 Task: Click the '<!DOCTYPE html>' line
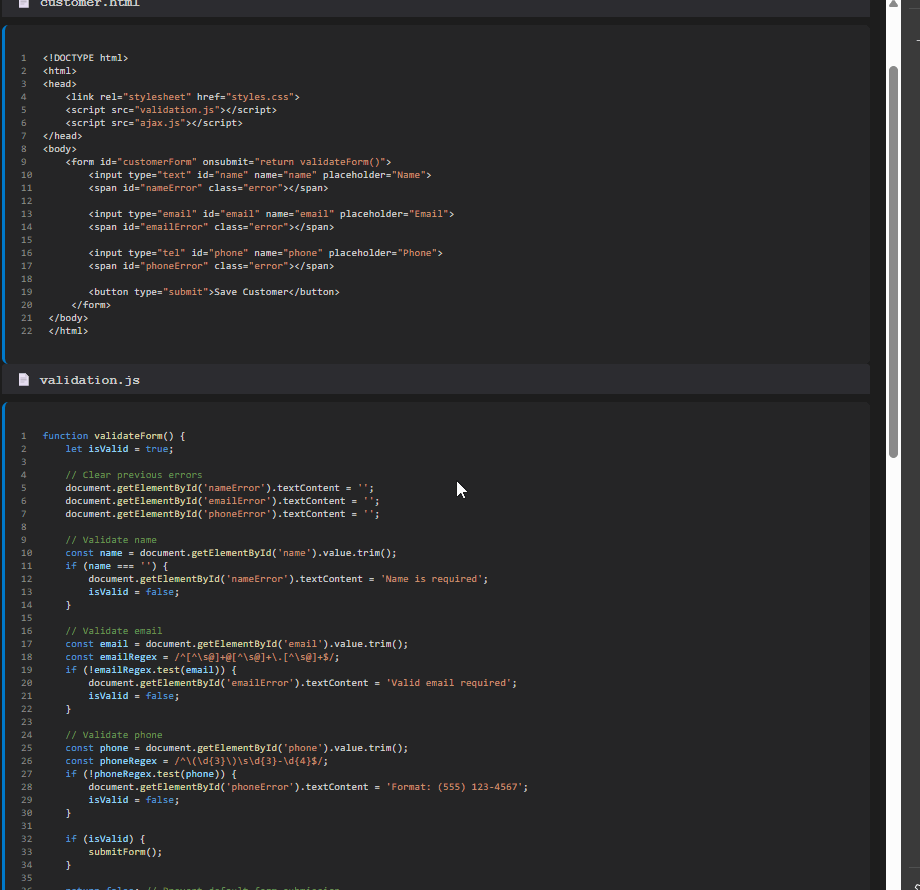[x=85, y=57]
